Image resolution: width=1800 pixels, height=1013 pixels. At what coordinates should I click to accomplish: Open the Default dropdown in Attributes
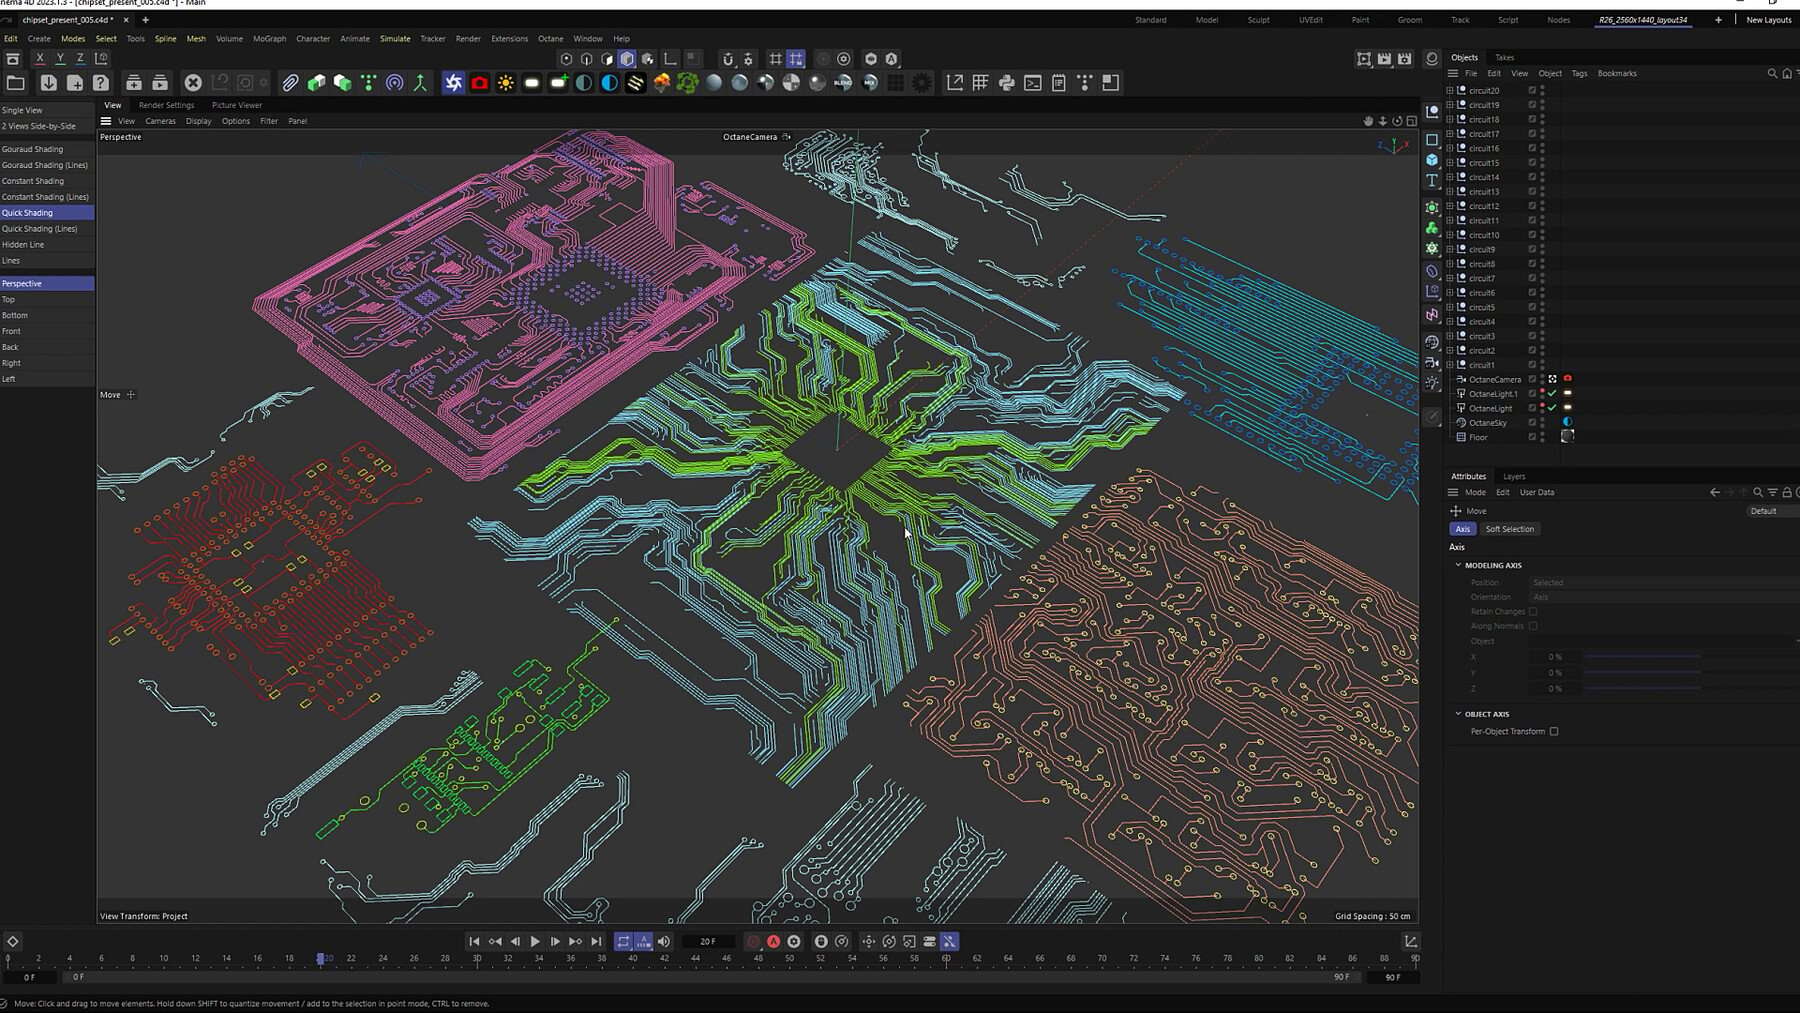click(1772, 511)
